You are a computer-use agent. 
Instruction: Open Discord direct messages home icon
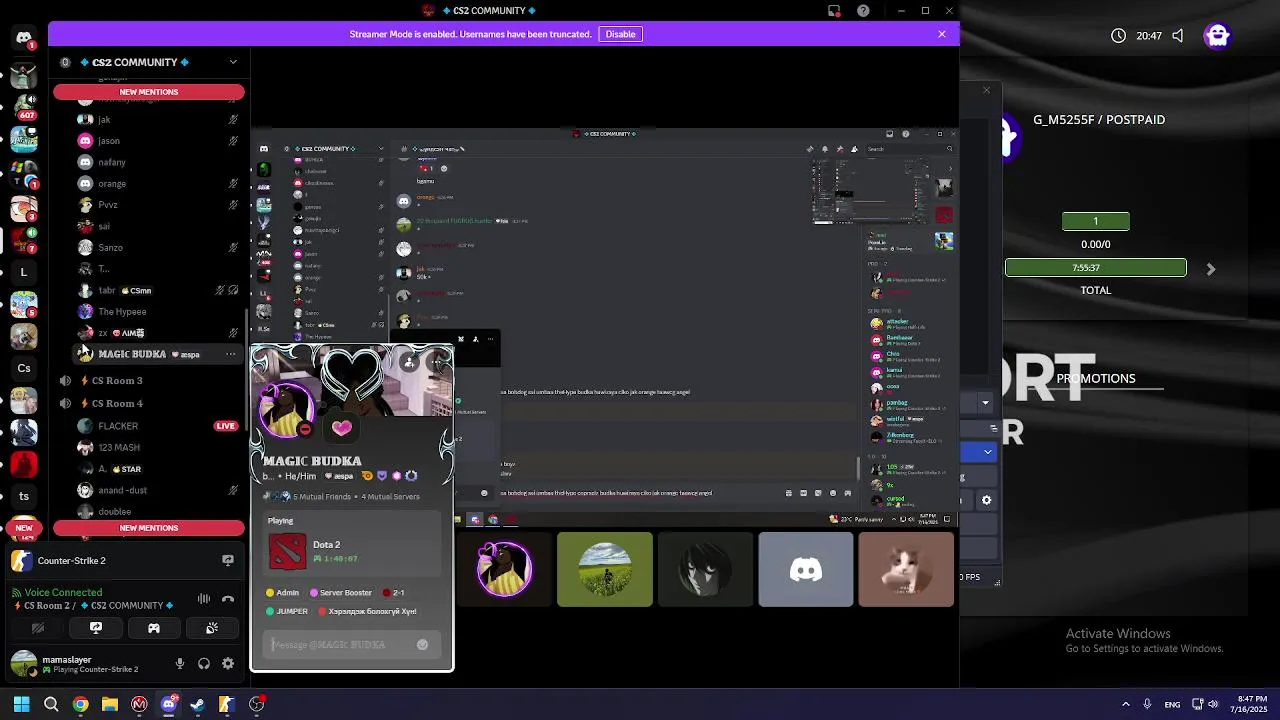pos(24,38)
